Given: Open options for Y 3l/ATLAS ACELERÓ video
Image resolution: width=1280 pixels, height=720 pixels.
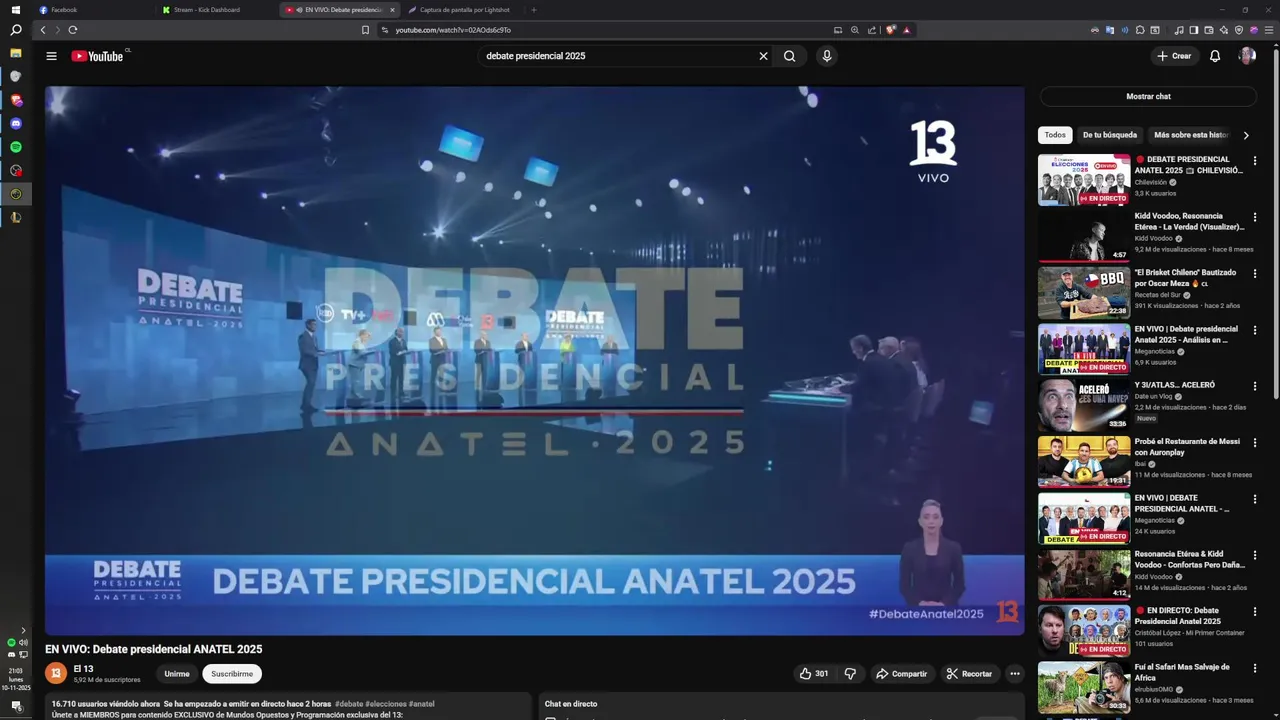Looking at the screenshot, I should tap(1255, 385).
